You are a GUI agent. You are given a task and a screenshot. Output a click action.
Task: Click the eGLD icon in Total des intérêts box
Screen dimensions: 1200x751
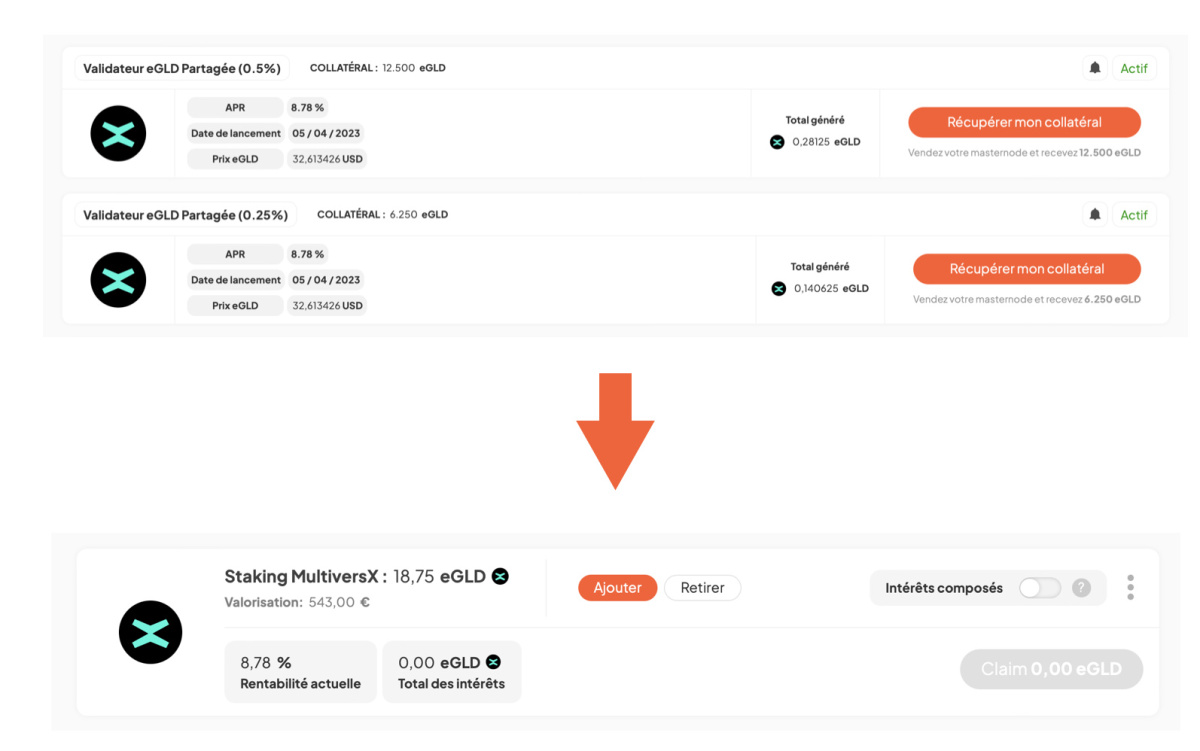tap(493, 662)
